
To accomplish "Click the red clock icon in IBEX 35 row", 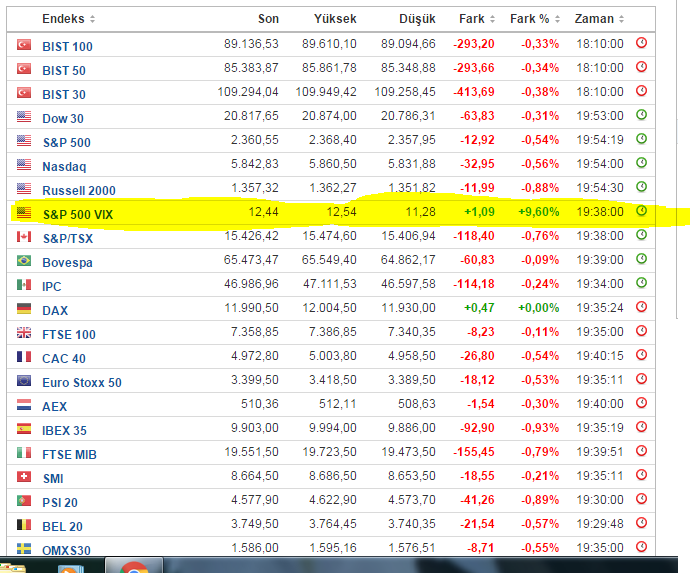I will tap(642, 426).
